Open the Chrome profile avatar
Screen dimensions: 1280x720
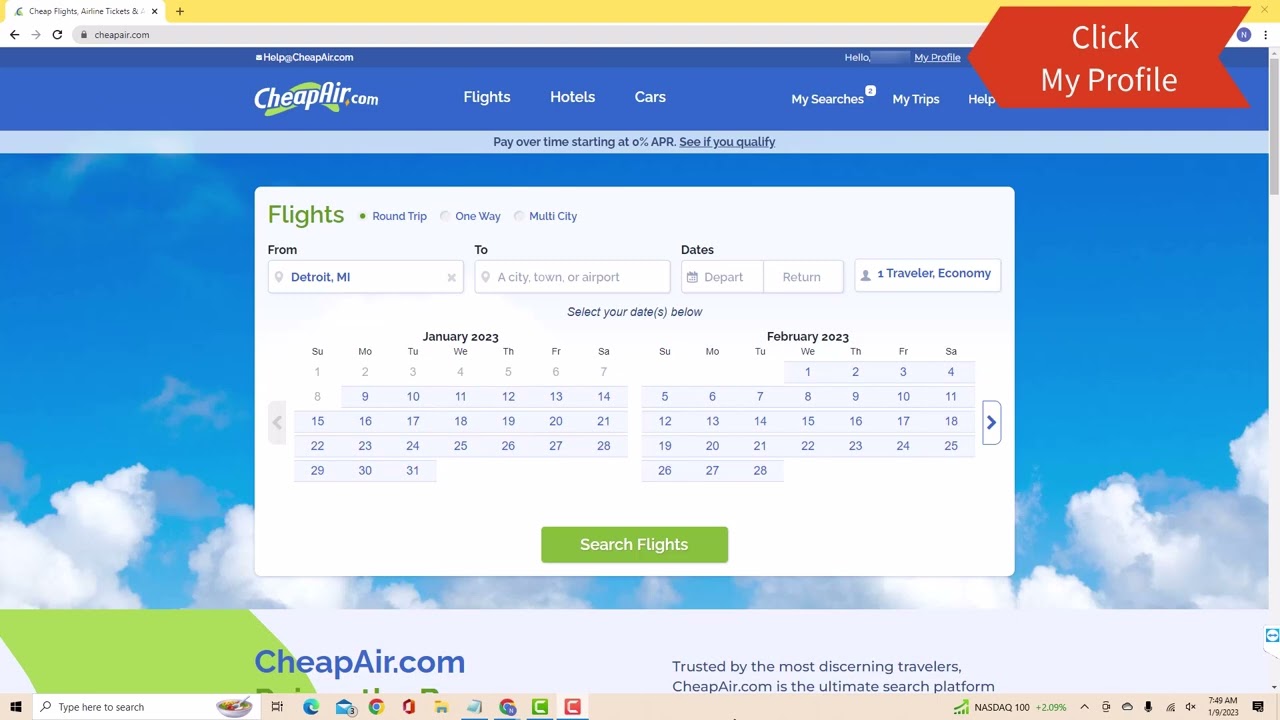click(1244, 34)
